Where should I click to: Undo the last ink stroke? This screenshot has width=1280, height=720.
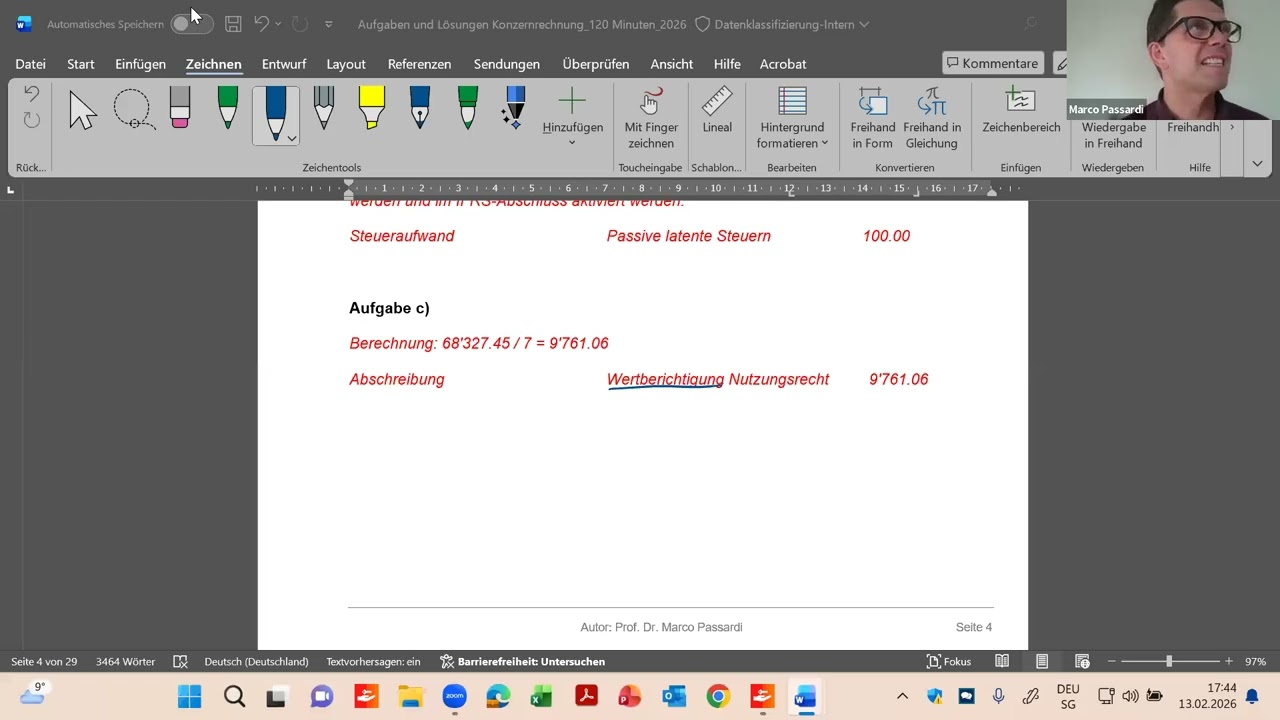pos(32,94)
